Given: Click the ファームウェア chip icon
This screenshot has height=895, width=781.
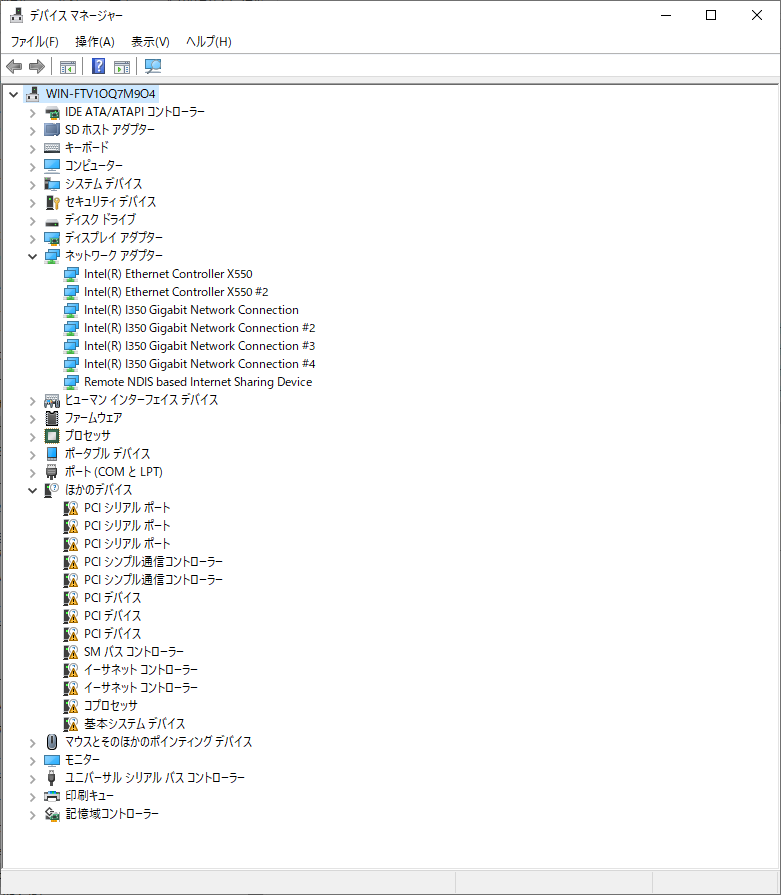Looking at the screenshot, I should click(52, 418).
